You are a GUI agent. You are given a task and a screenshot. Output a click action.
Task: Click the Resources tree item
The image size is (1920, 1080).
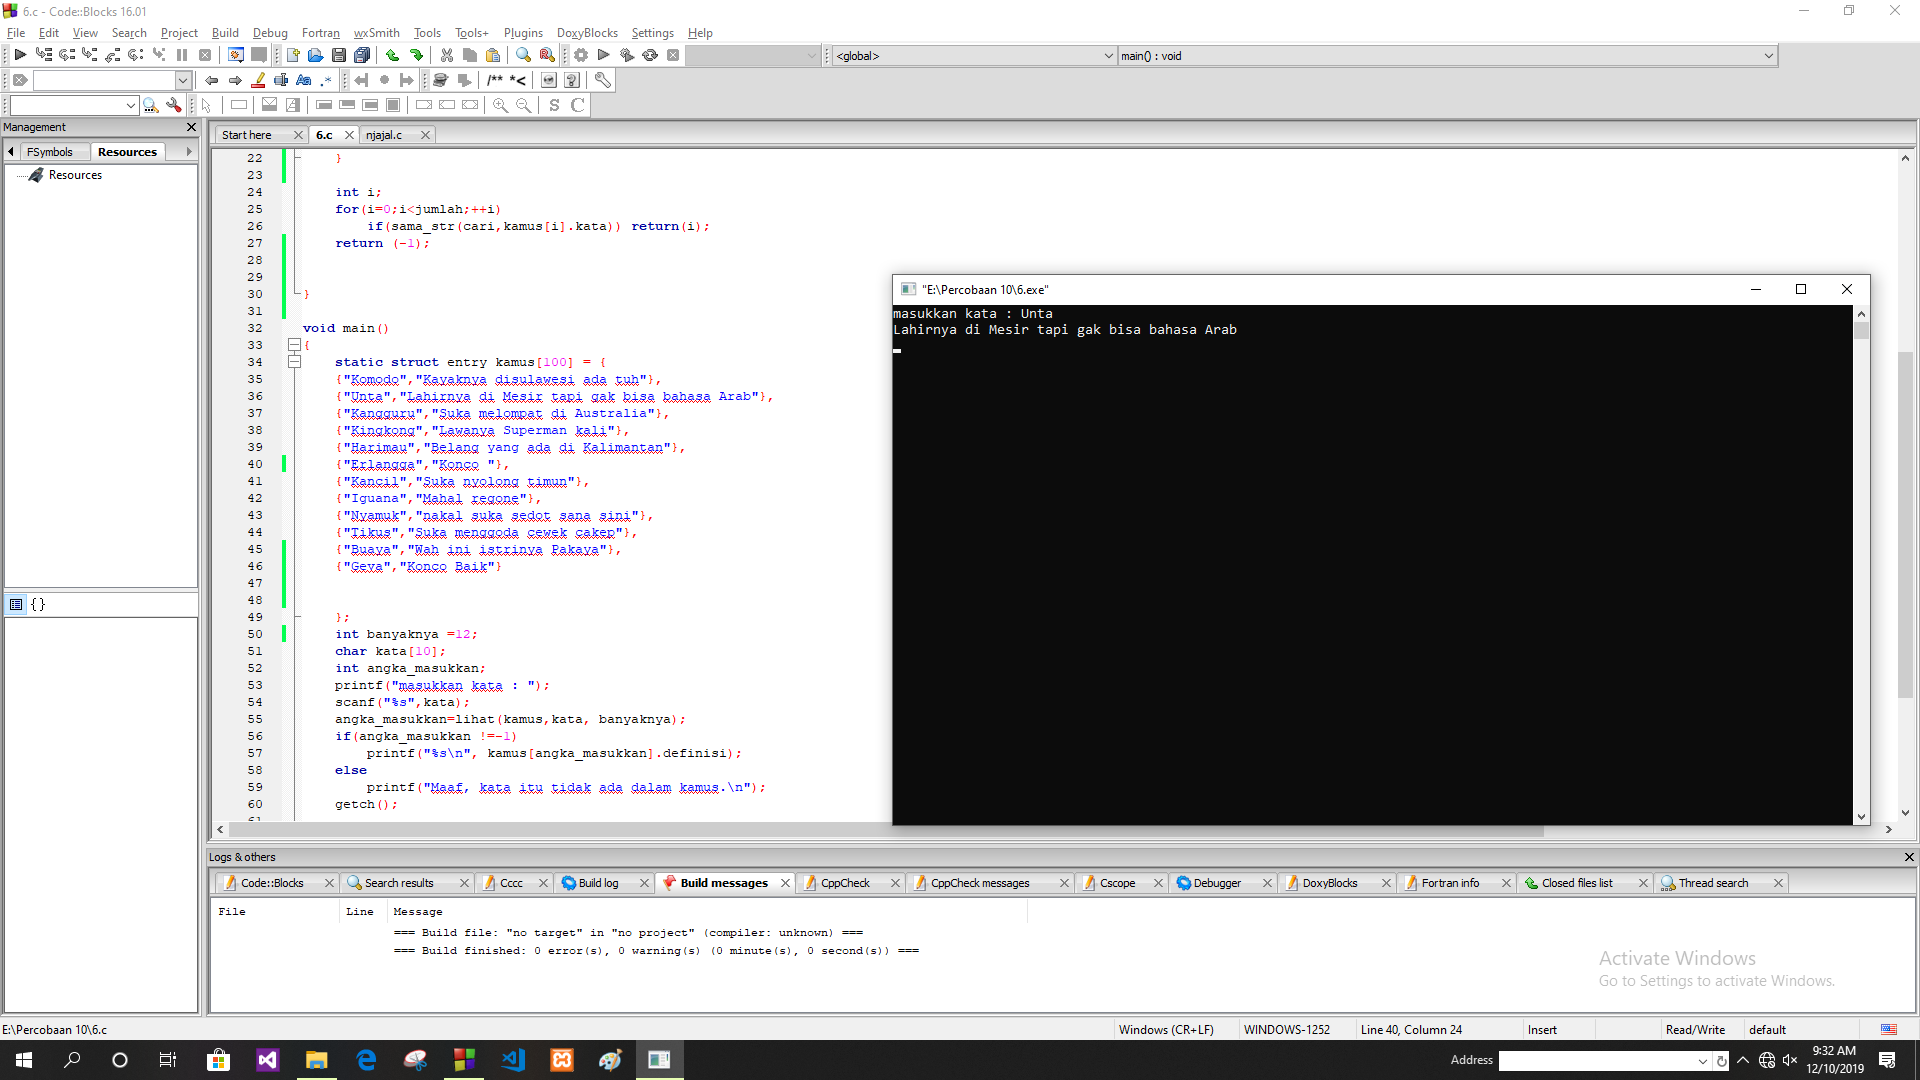pyautogui.click(x=75, y=175)
